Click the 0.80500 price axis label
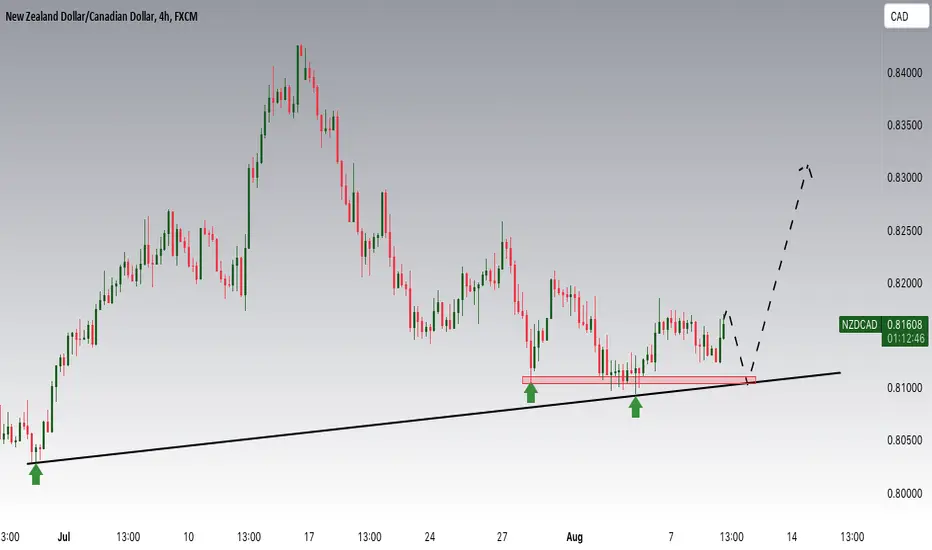 [x=905, y=441]
